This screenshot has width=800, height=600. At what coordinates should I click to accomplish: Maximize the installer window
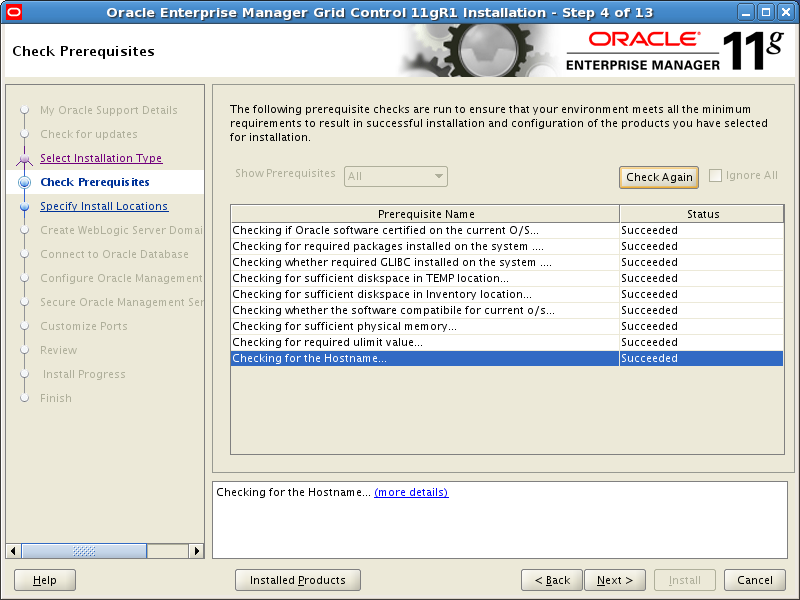pos(766,12)
